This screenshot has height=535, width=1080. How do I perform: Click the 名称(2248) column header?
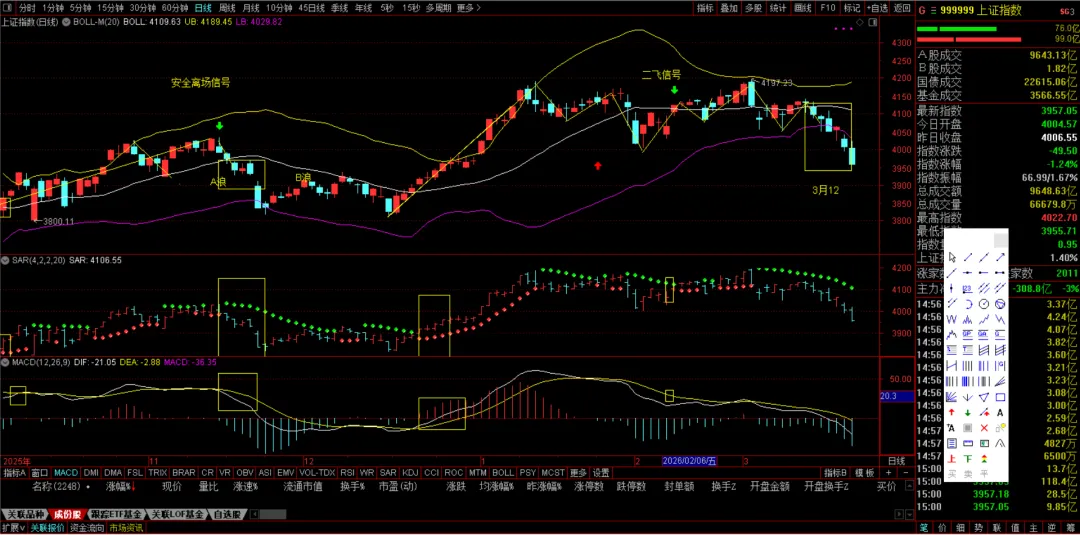[x=56, y=487]
